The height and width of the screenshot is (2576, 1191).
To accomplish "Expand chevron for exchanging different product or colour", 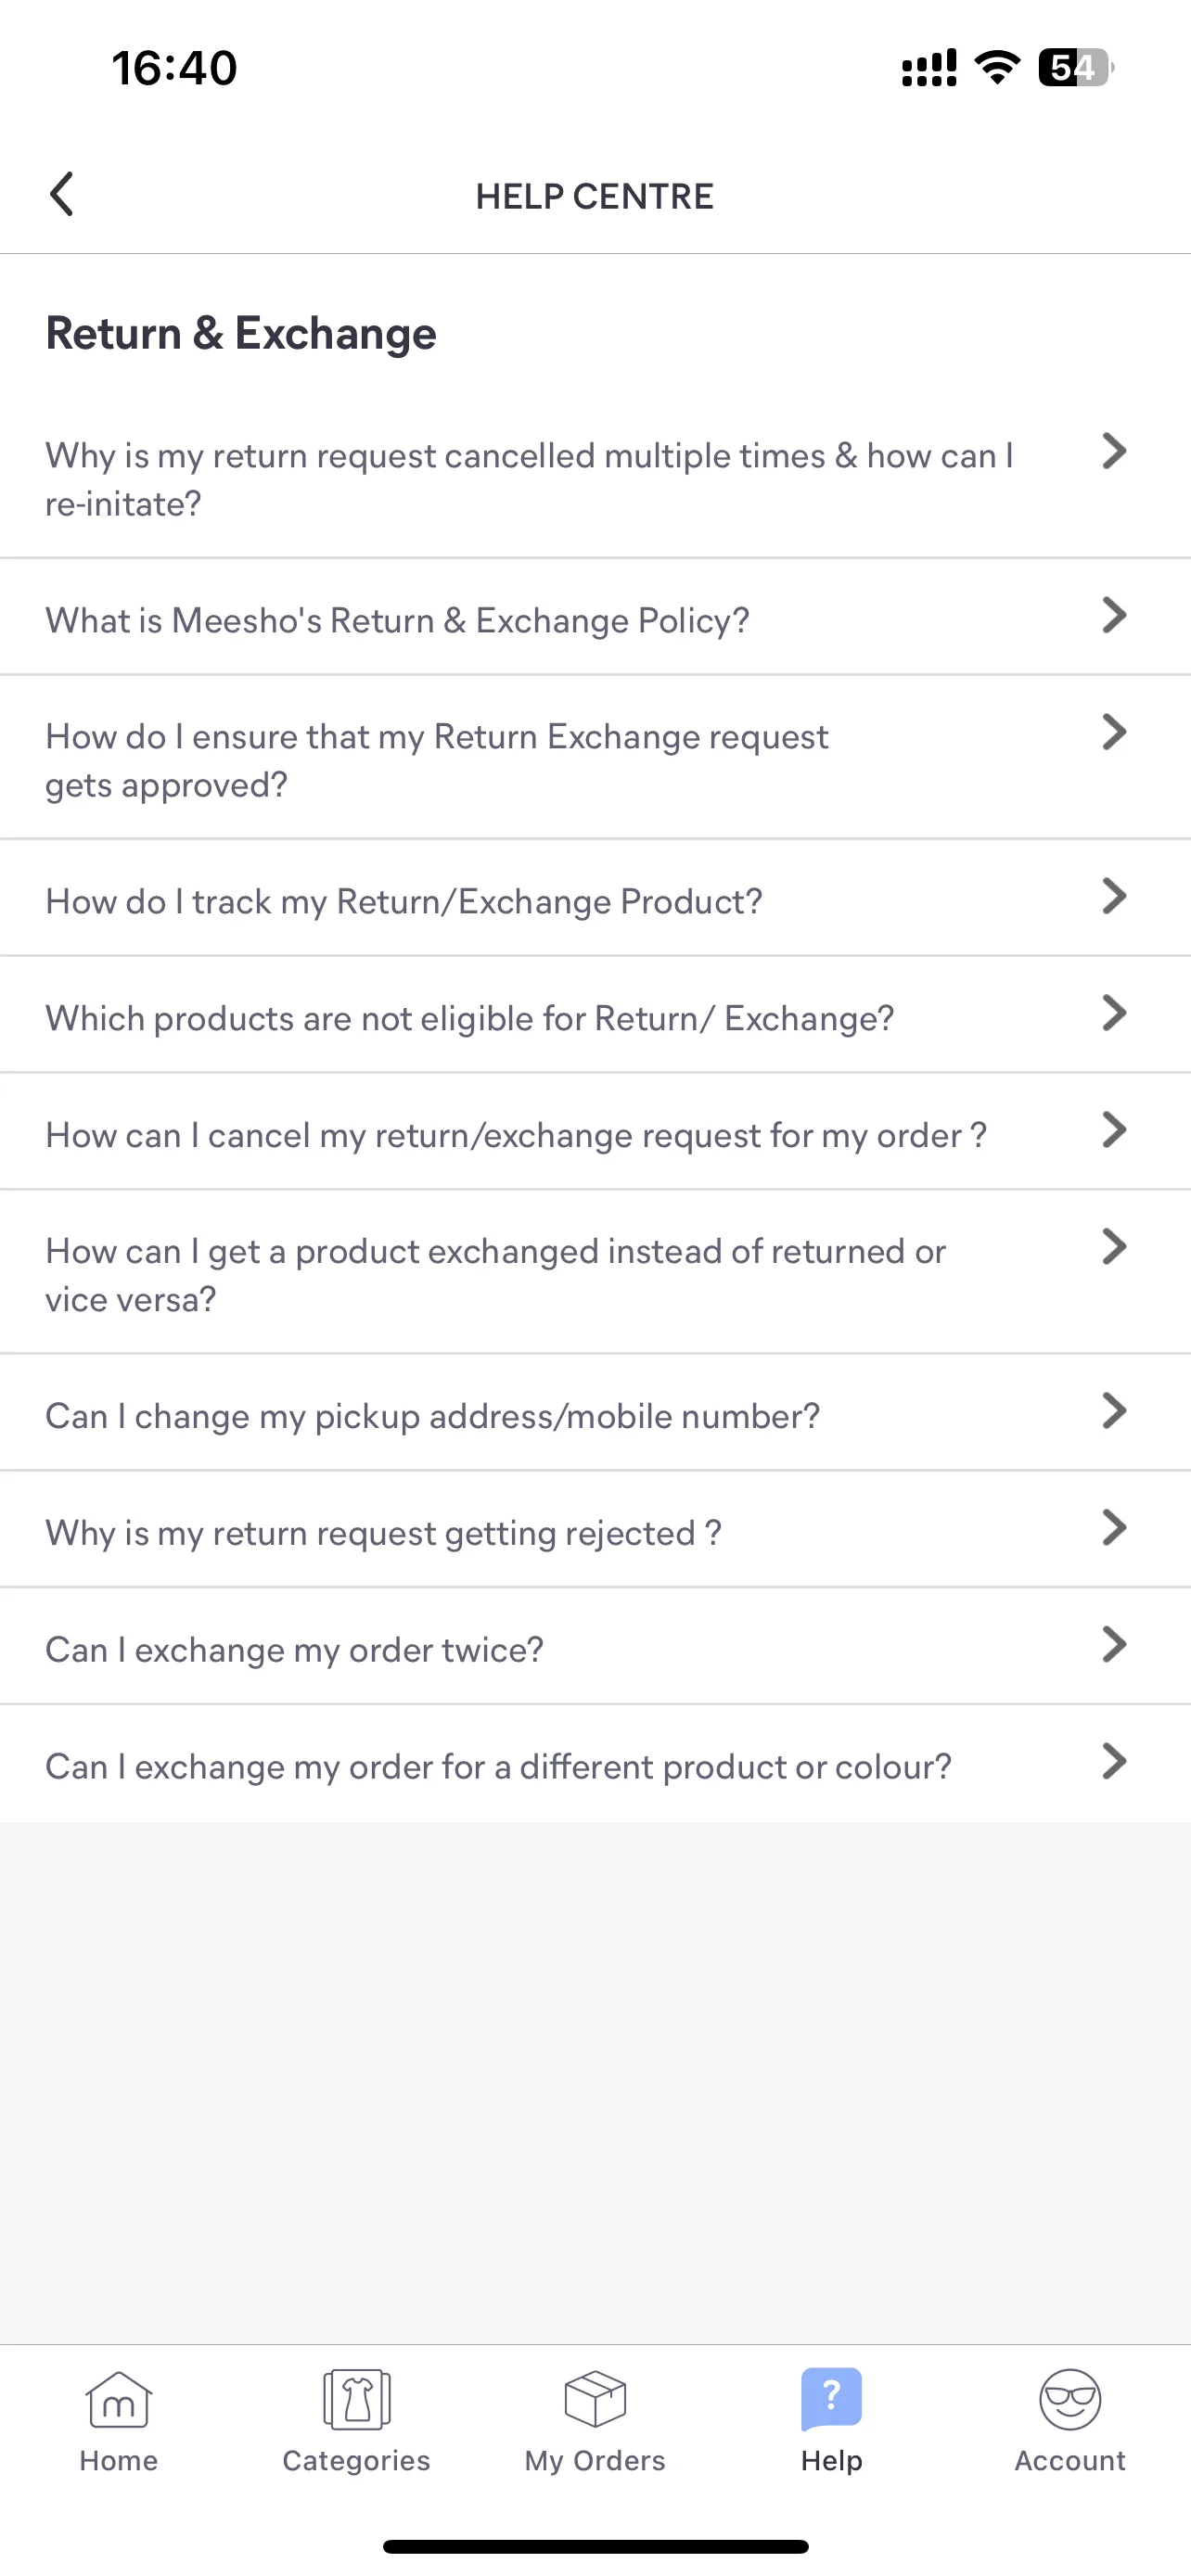I will [x=1114, y=1762].
